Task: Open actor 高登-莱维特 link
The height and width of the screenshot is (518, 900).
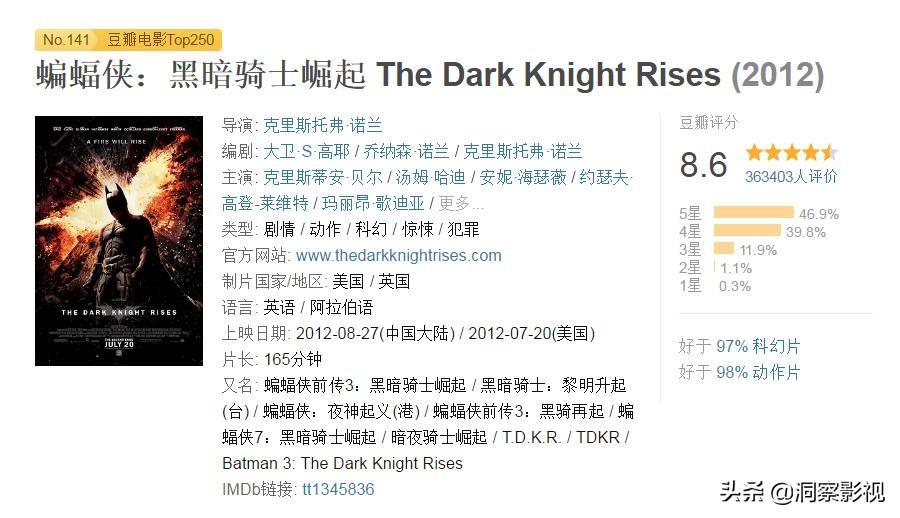Action: 265,203
